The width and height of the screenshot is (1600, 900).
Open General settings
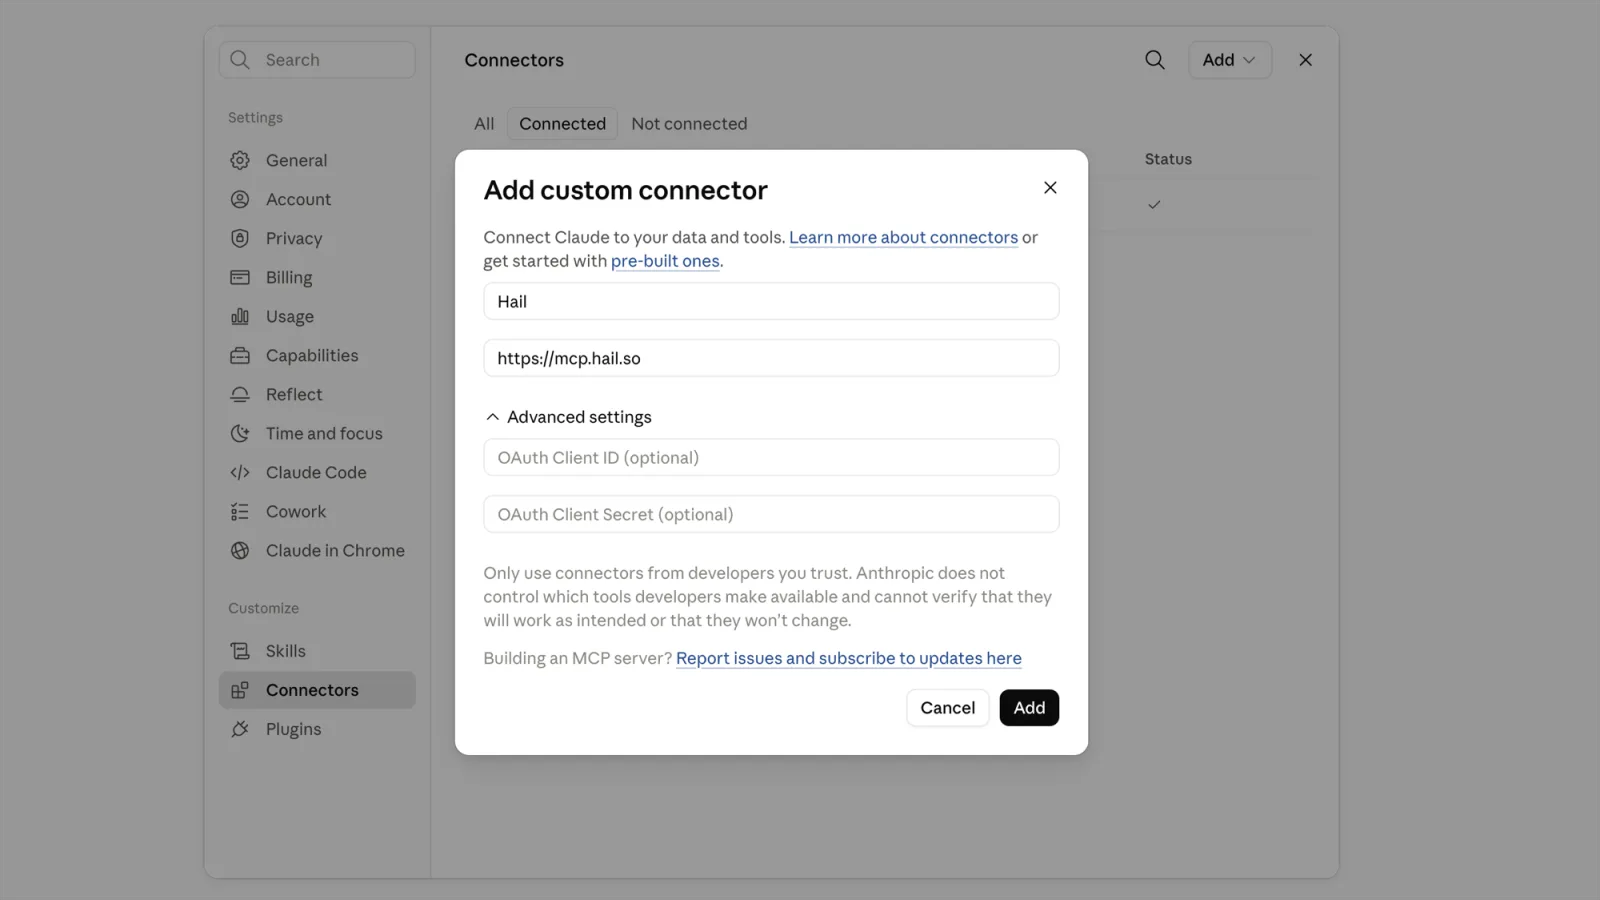317,160
